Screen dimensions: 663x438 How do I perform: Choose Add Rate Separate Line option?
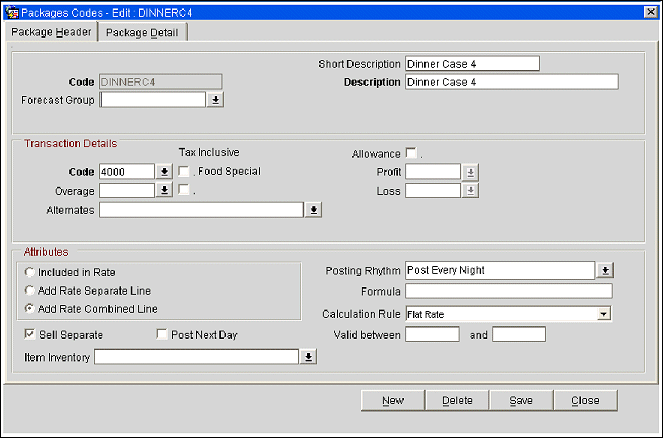click(30, 290)
